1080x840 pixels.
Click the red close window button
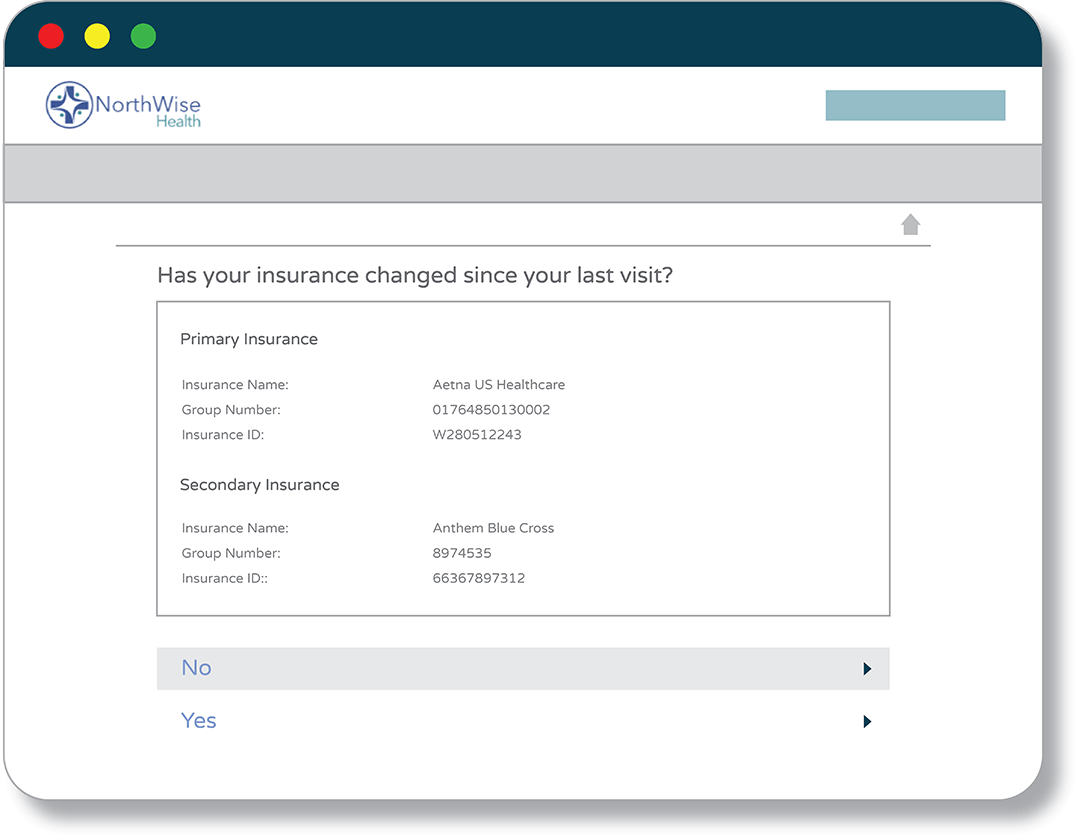[x=51, y=37]
